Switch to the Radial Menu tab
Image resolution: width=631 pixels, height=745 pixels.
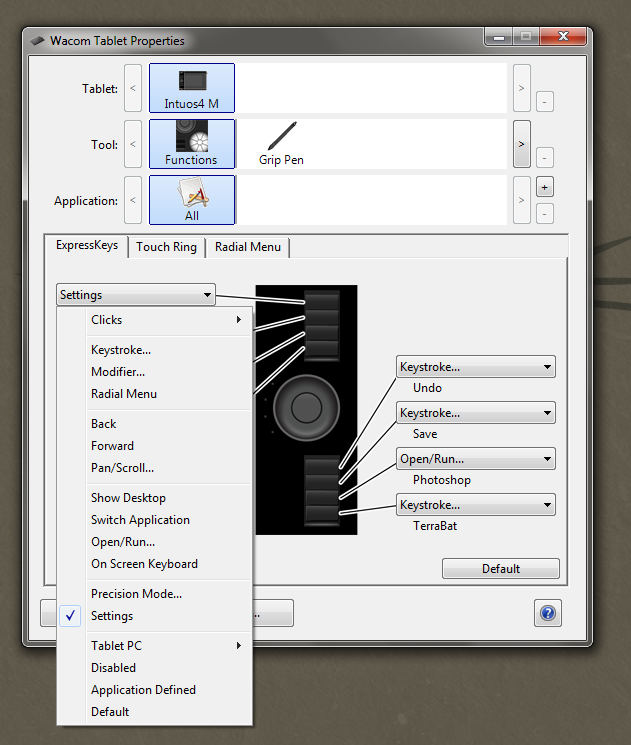pyautogui.click(x=248, y=247)
